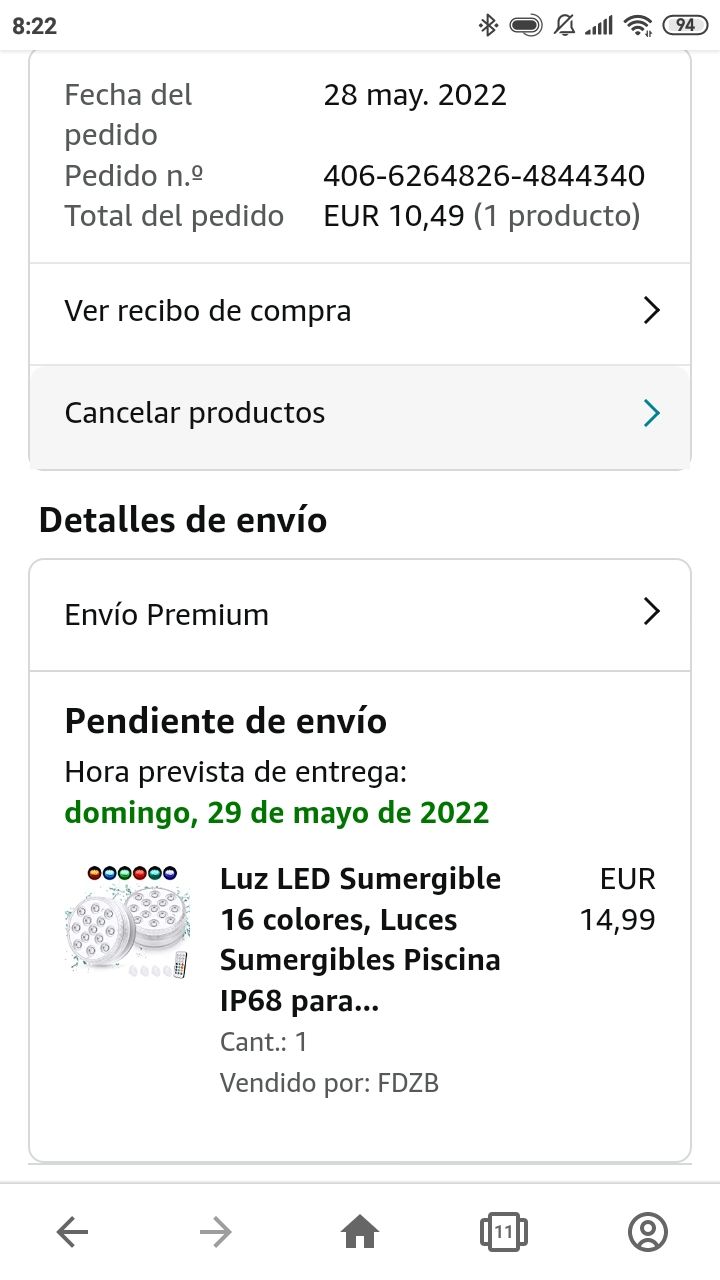Tap the Wi-Fi signal icon
Viewport: 720px width, 1280px height.
[x=637, y=25]
